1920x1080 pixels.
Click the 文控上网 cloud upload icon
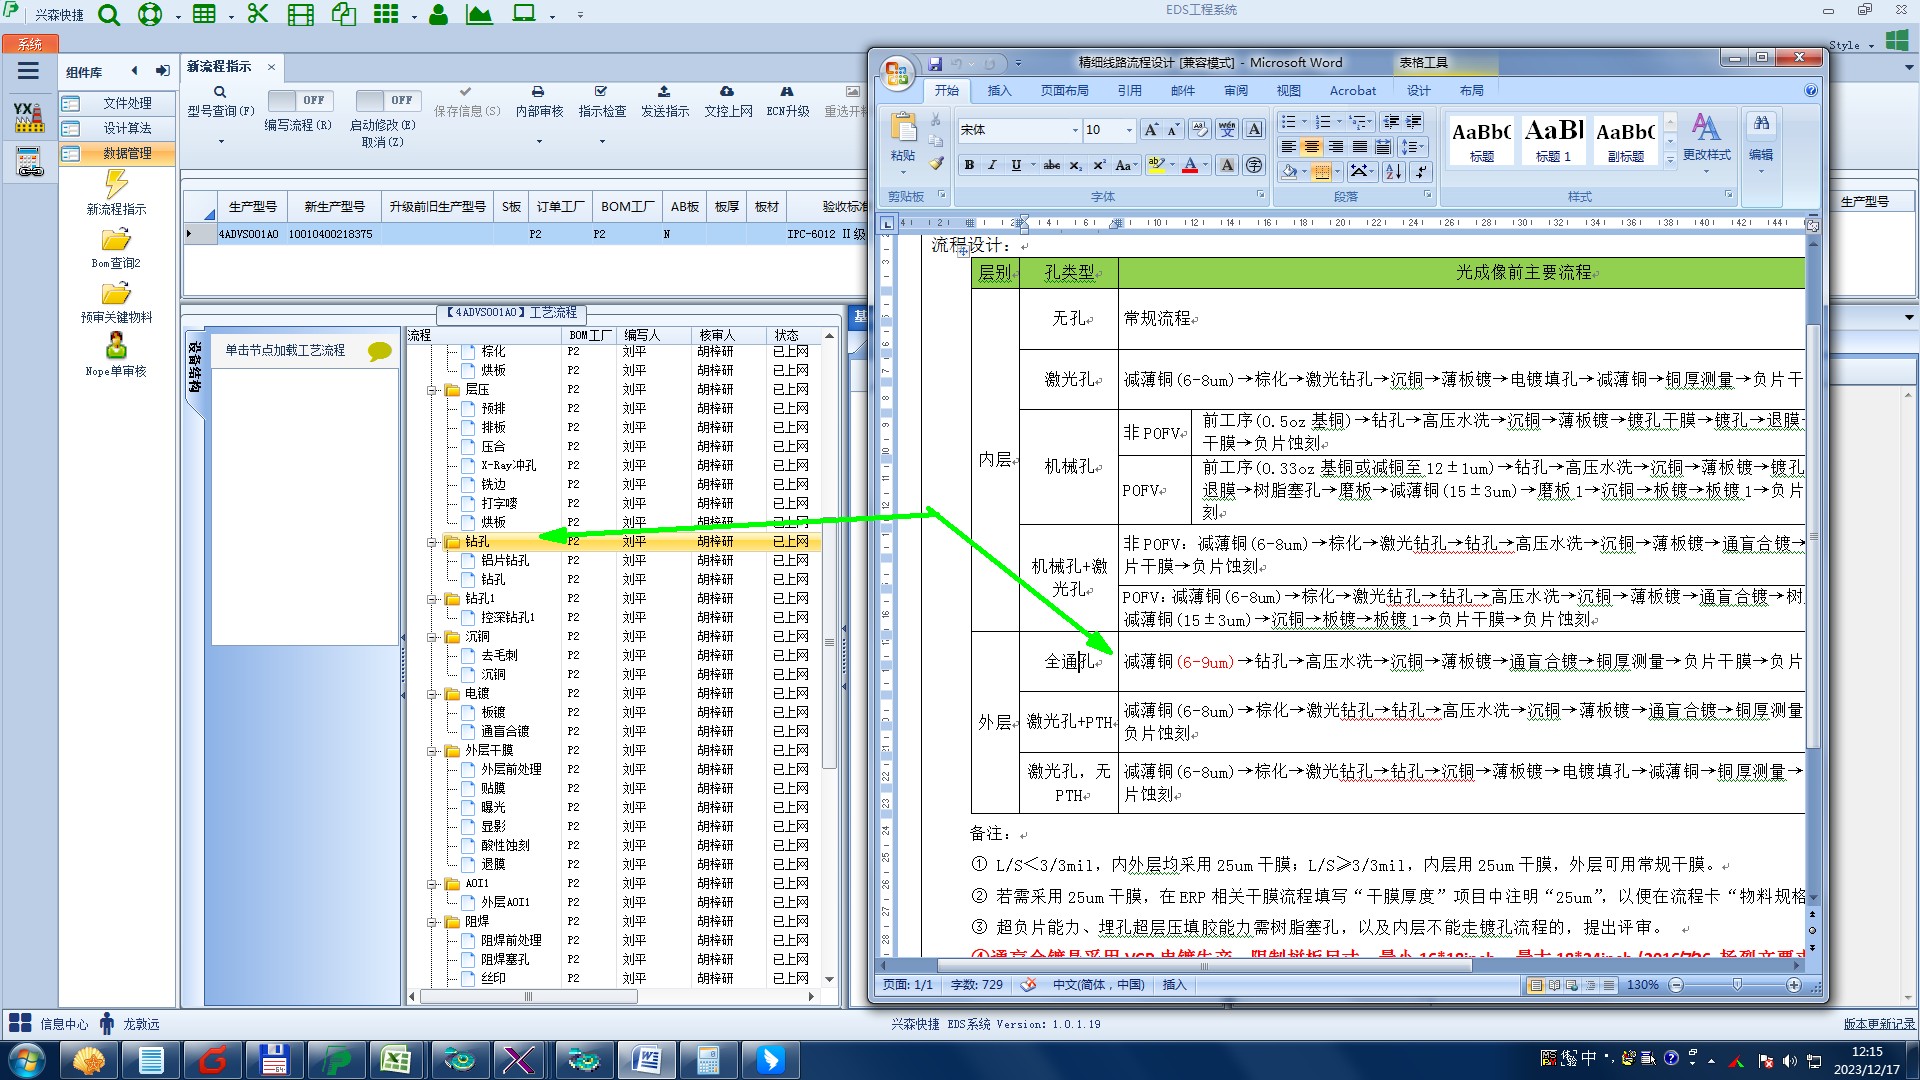[727, 92]
